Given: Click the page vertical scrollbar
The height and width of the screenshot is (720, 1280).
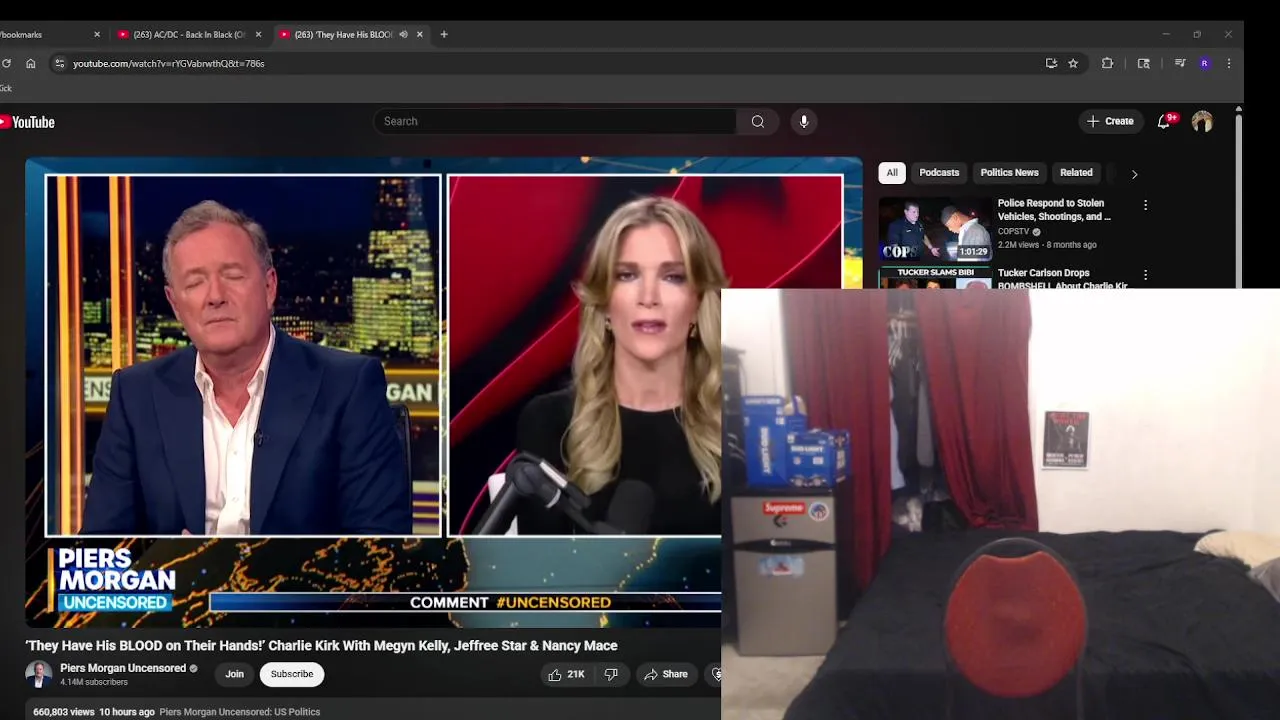Looking at the screenshot, I should pyautogui.click(x=1239, y=200).
